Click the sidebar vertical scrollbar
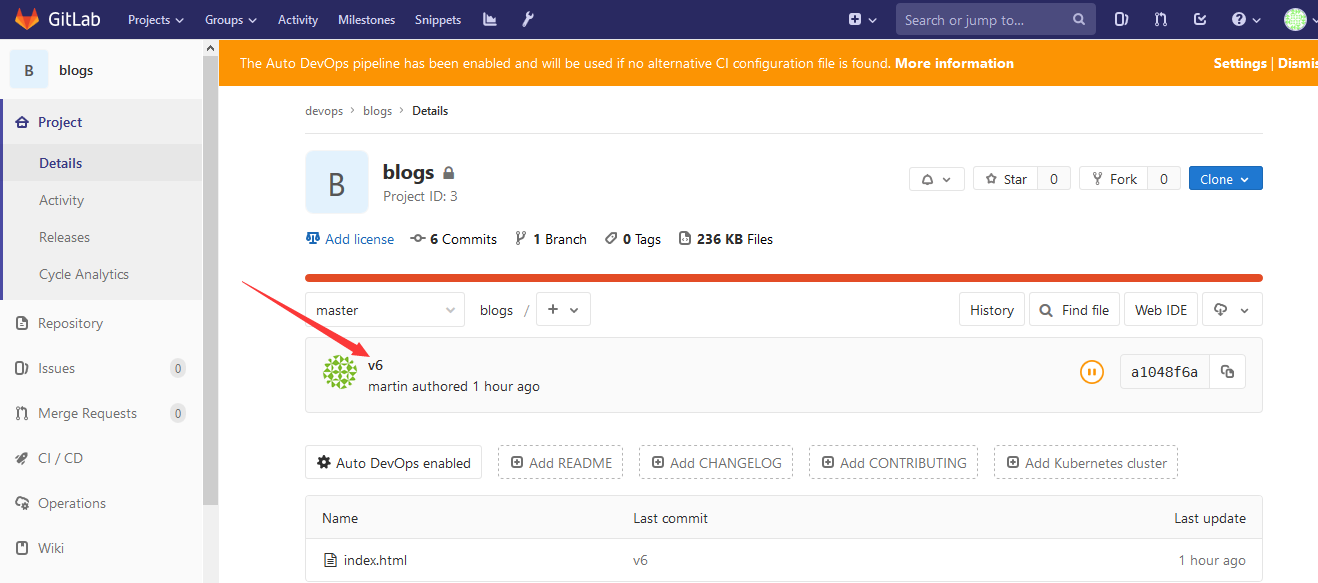The height and width of the screenshot is (583, 1318). click(x=210, y=280)
